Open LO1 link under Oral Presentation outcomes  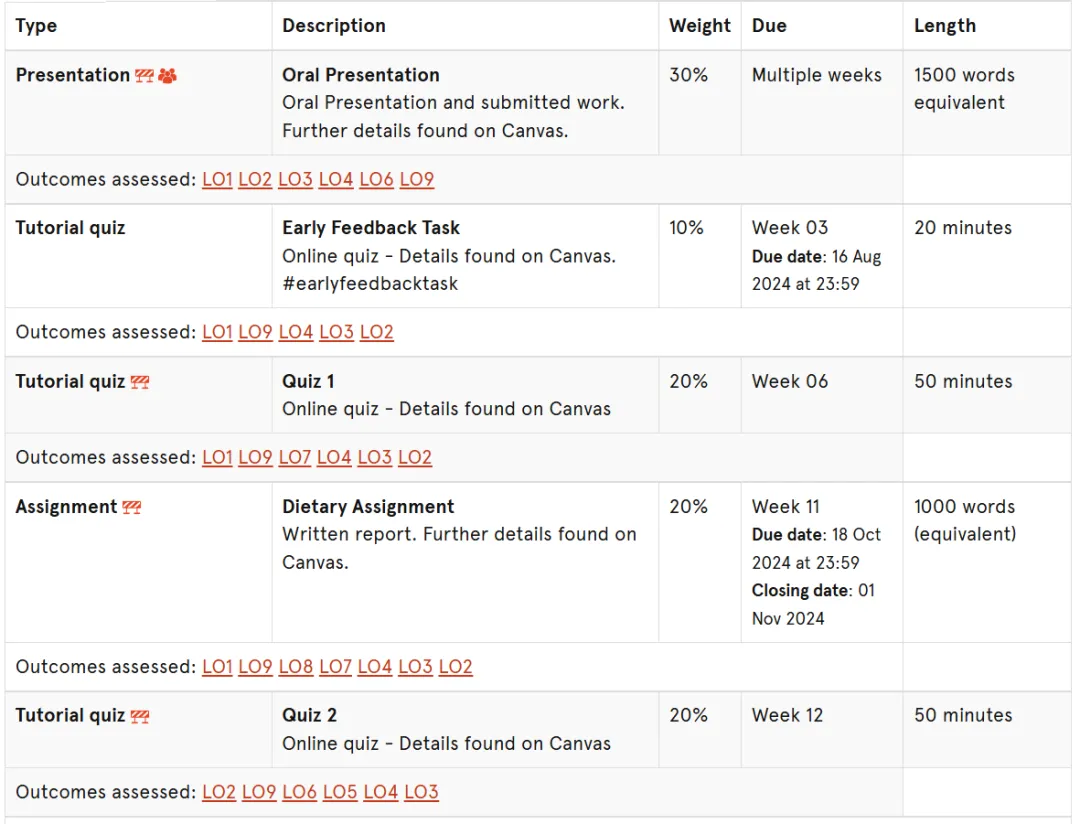217,180
